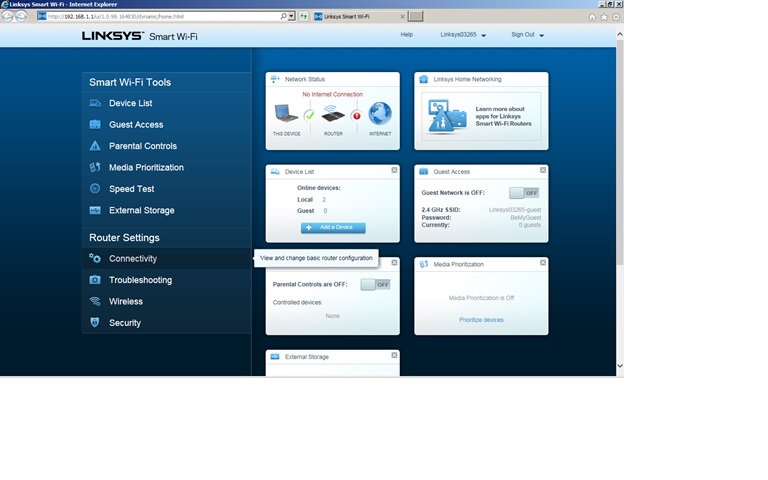
Task: Open the browser Tools gear
Action: (x=616, y=17)
